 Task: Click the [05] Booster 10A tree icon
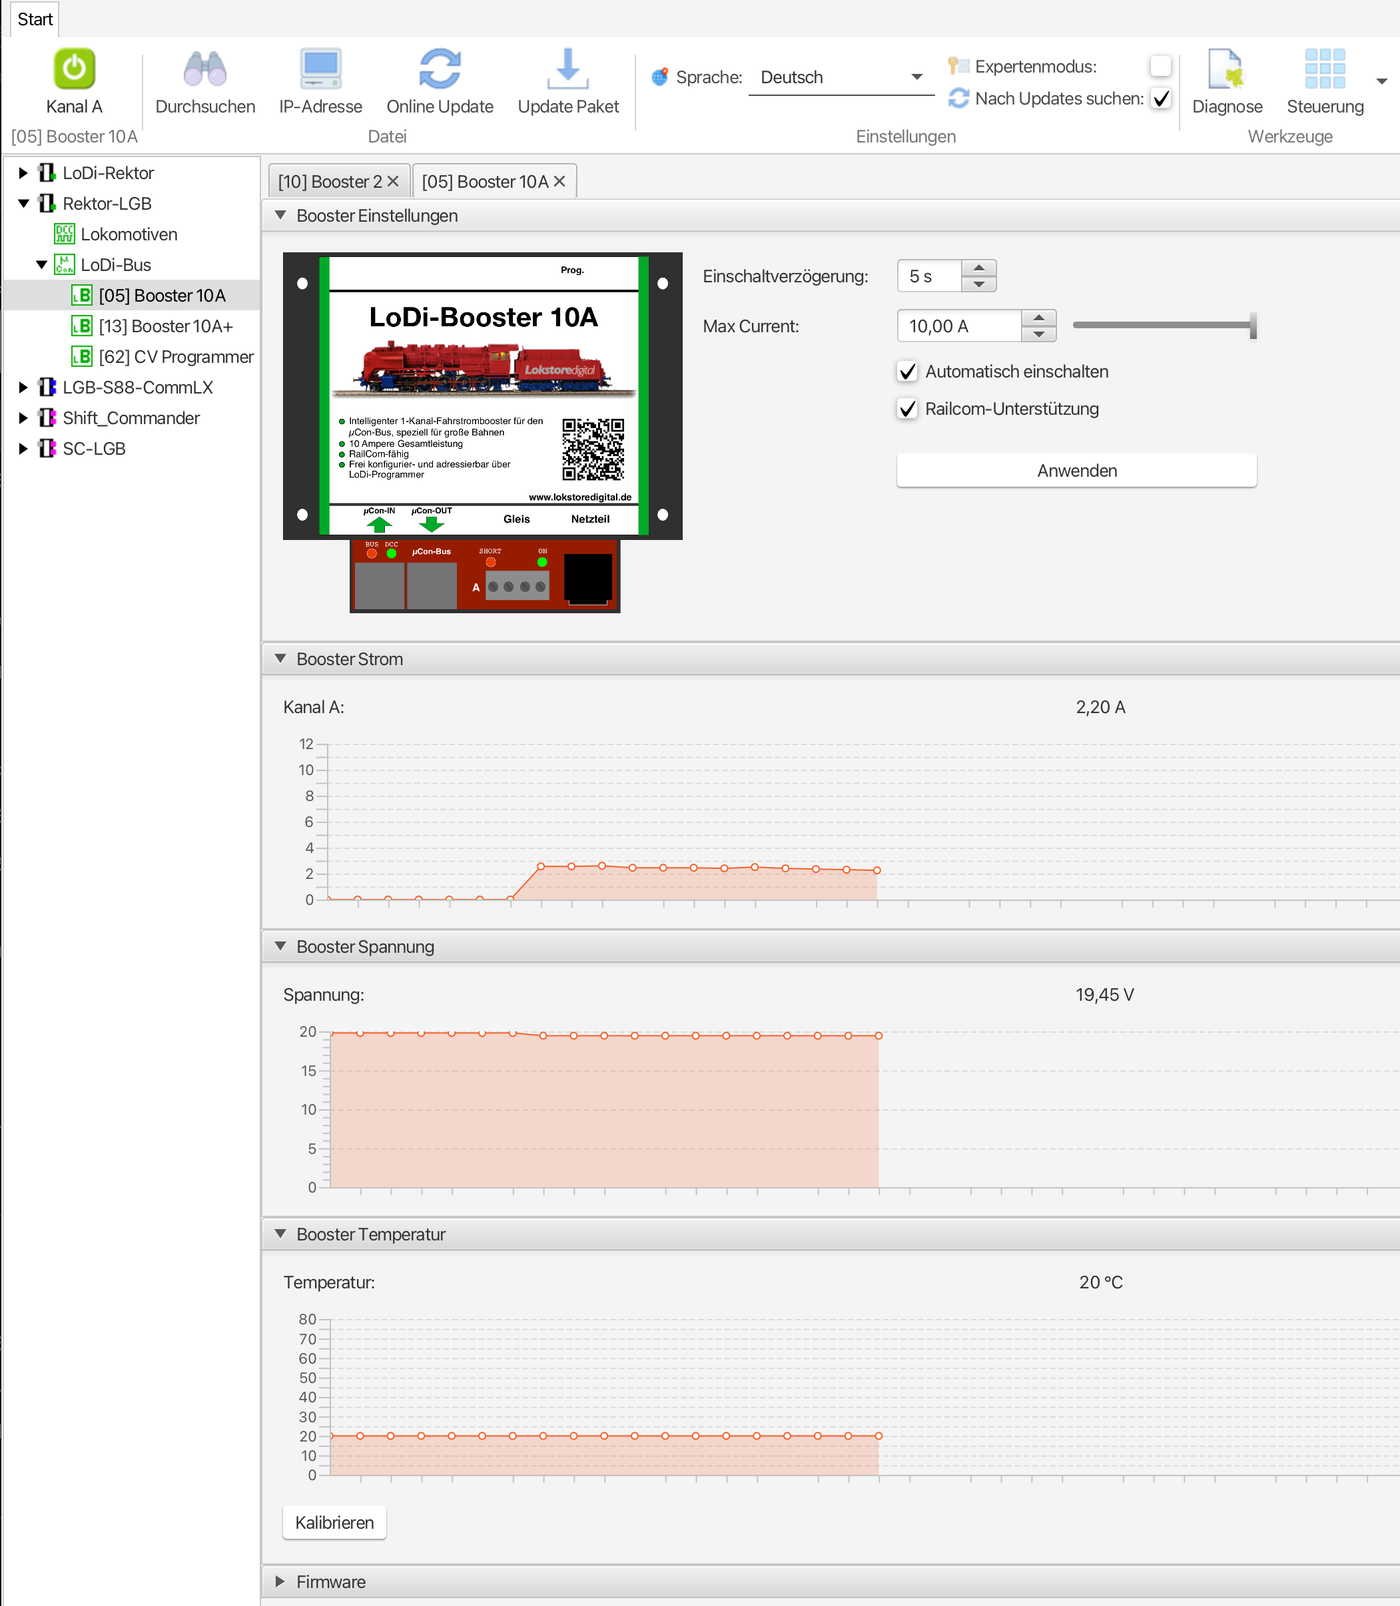(82, 296)
